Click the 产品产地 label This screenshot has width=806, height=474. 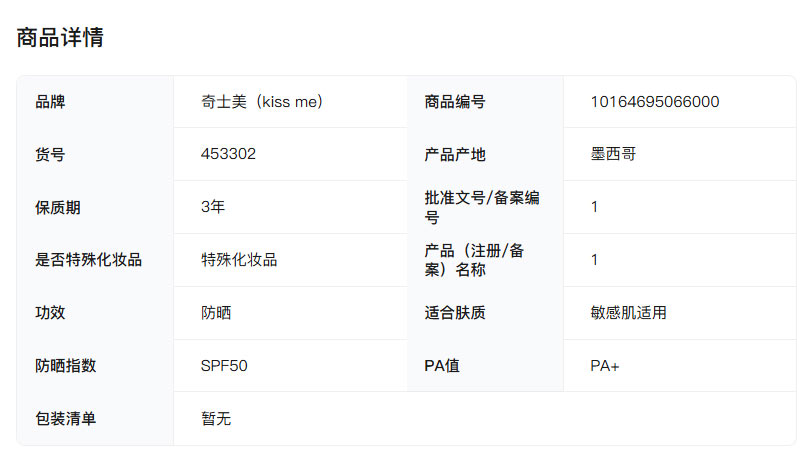coord(455,155)
